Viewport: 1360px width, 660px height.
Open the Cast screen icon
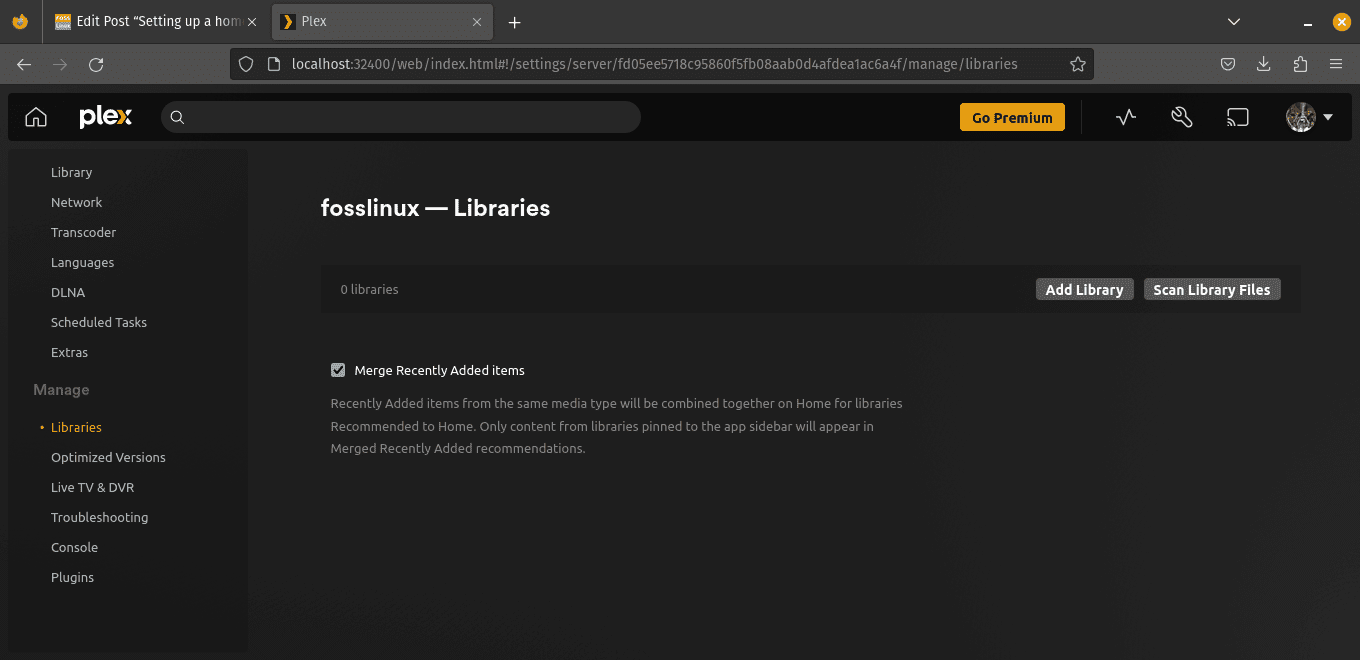1238,117
